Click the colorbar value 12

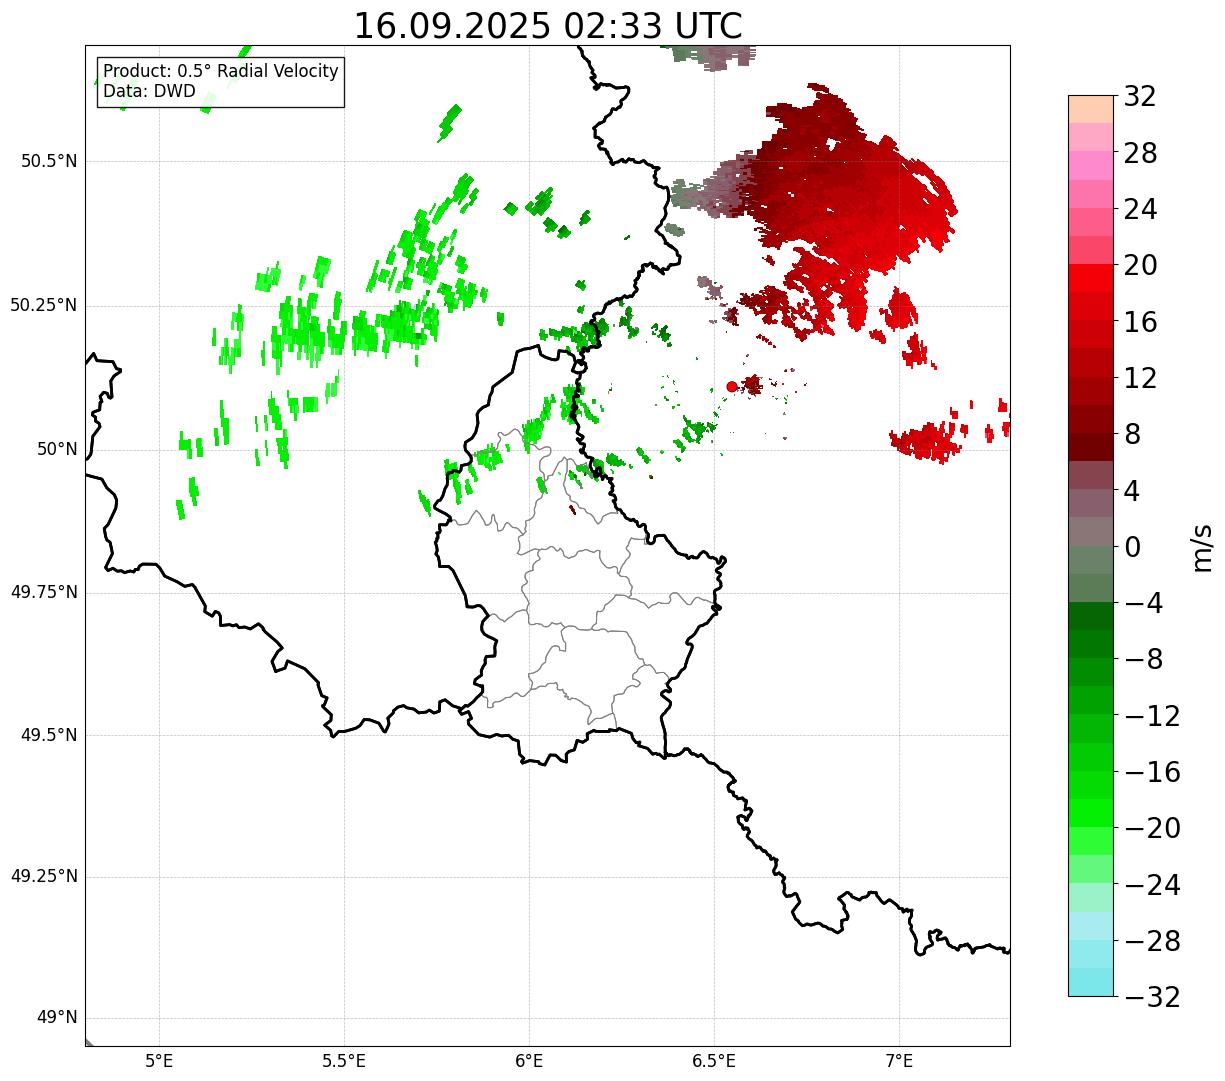pyautogui.click(x=1140, y=379)
